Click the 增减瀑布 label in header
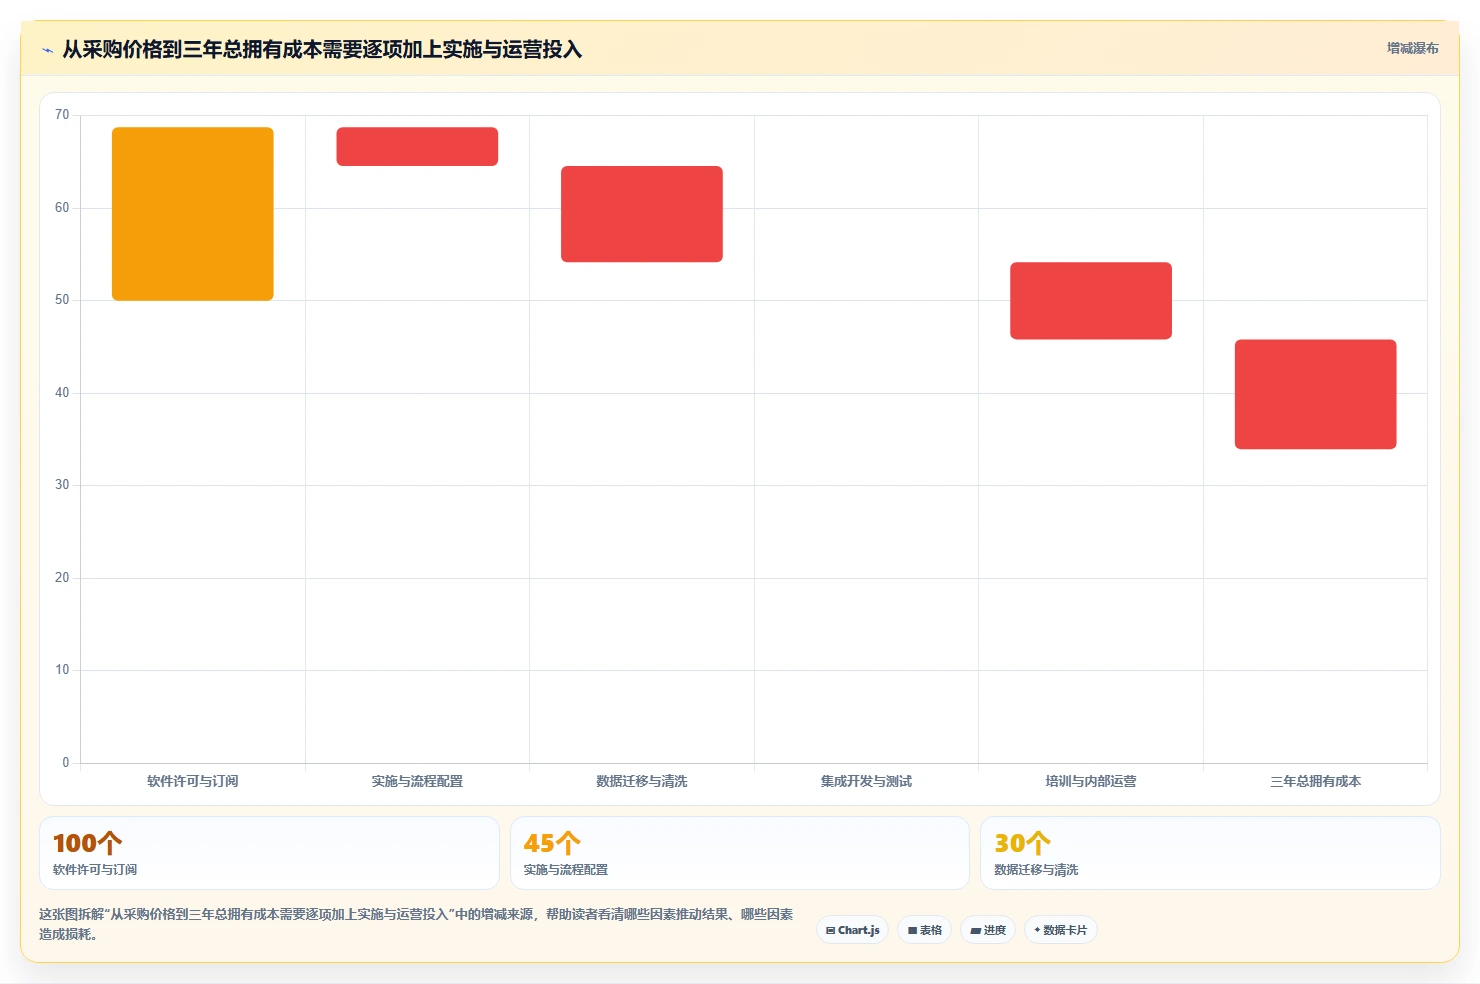Screen dimensions: 1480x984 coord(1412,48)
